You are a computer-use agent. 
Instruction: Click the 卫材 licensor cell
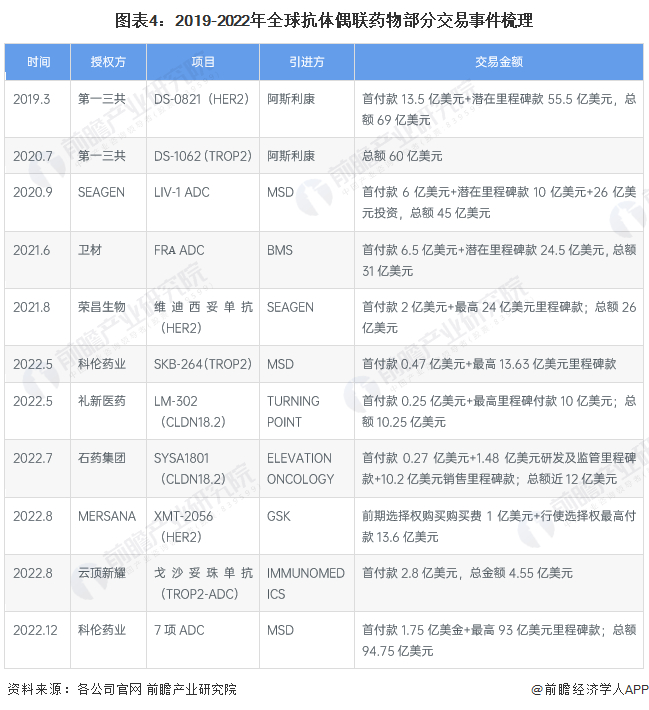[108, 260]
